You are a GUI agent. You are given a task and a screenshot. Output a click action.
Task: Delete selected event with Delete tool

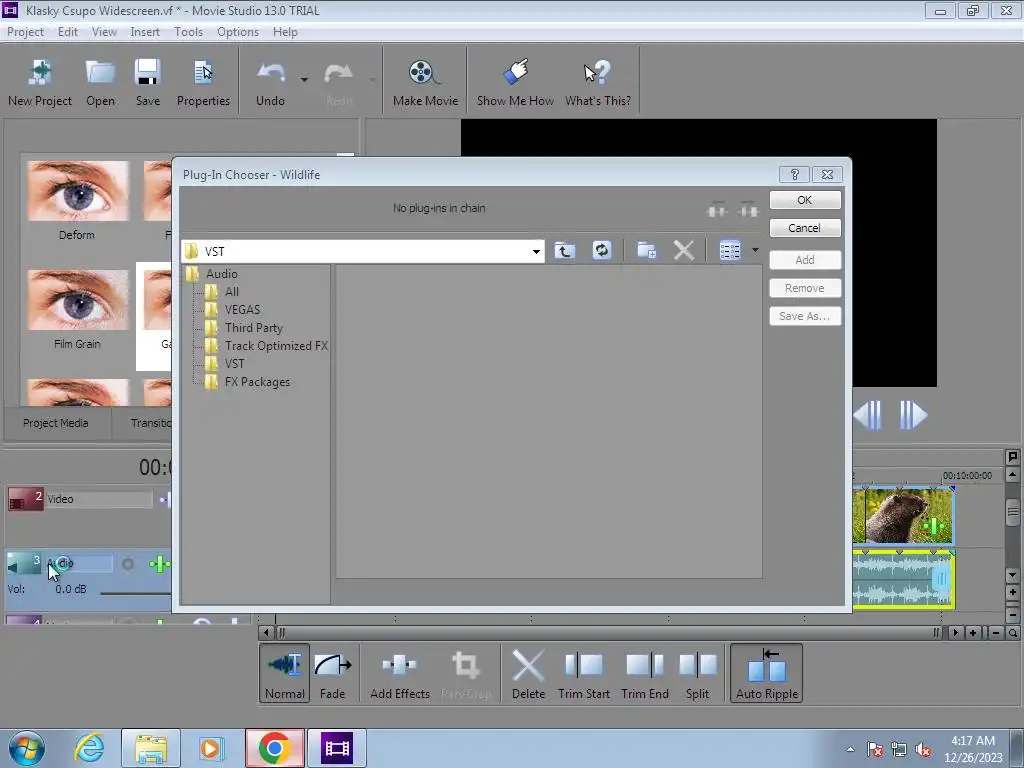(528, 673)
